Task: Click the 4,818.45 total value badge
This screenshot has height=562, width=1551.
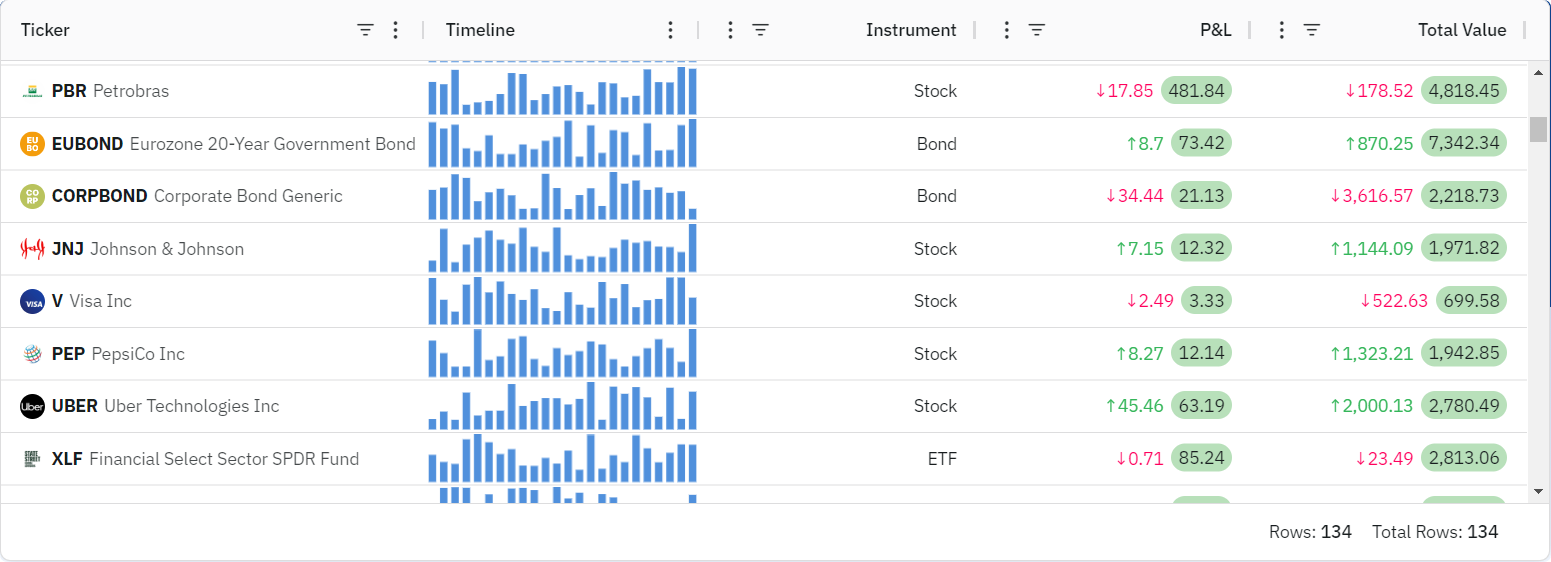Action: pos(1464,91)
